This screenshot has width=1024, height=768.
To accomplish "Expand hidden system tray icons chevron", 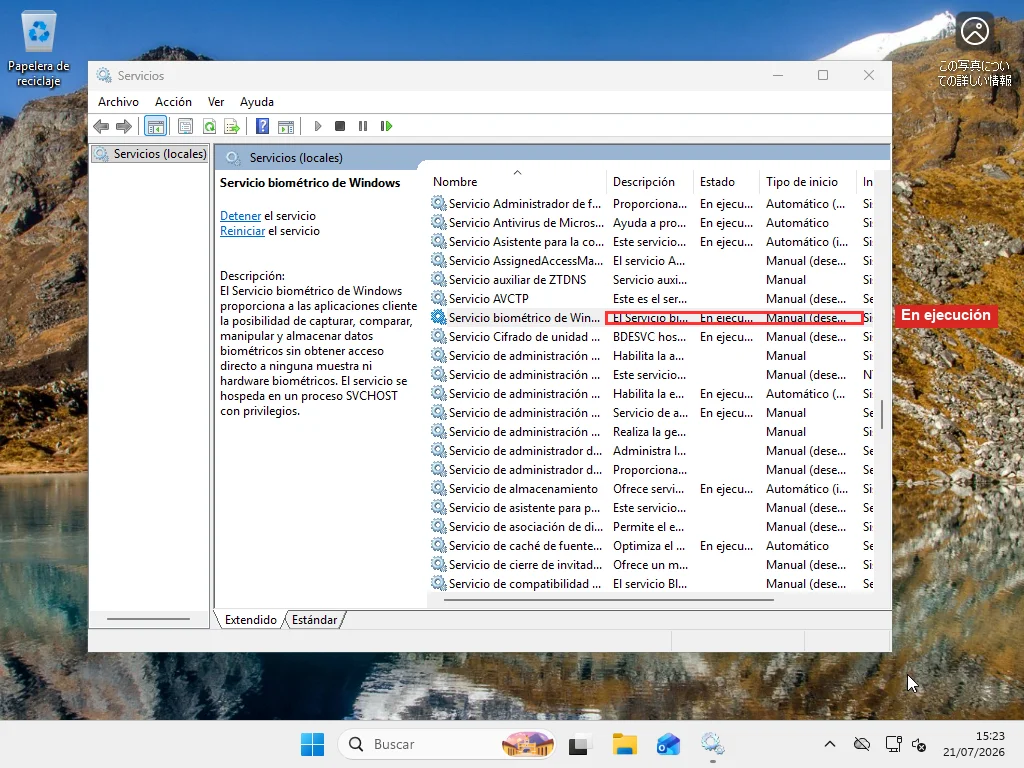I will (x=829, y=744).
